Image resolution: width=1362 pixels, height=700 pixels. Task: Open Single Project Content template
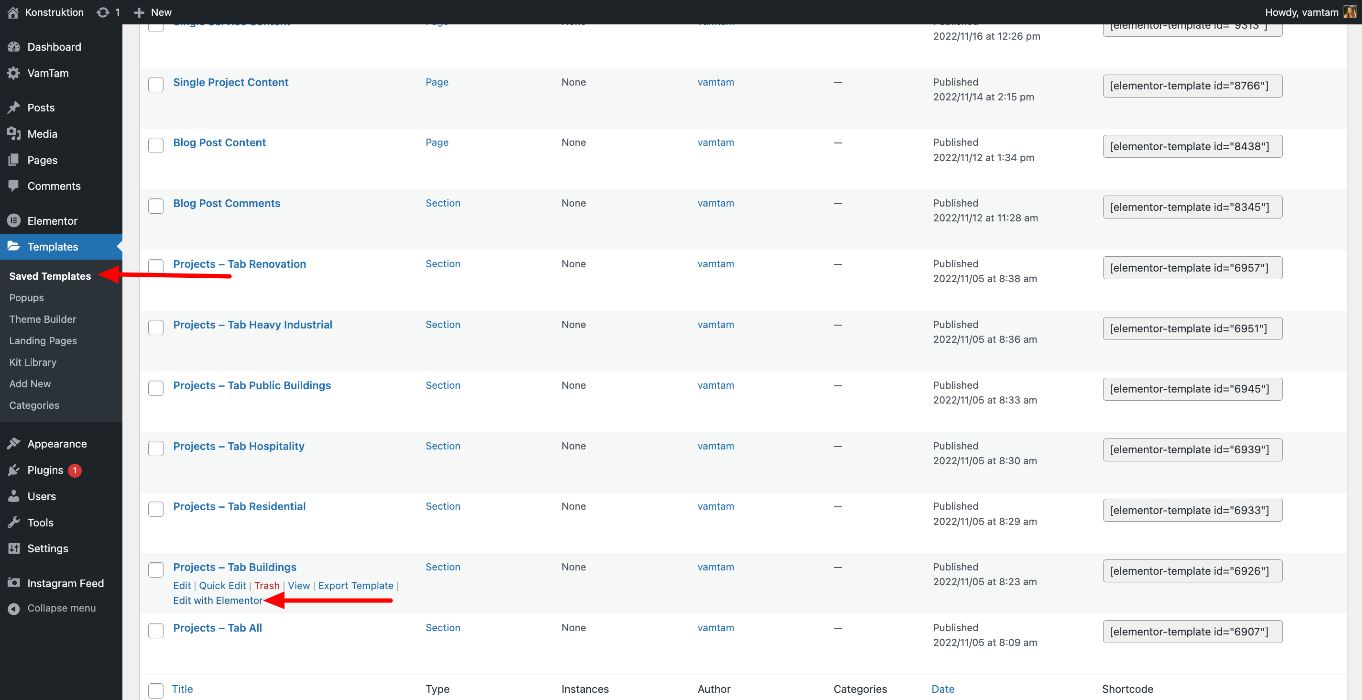tap(231, 82)
